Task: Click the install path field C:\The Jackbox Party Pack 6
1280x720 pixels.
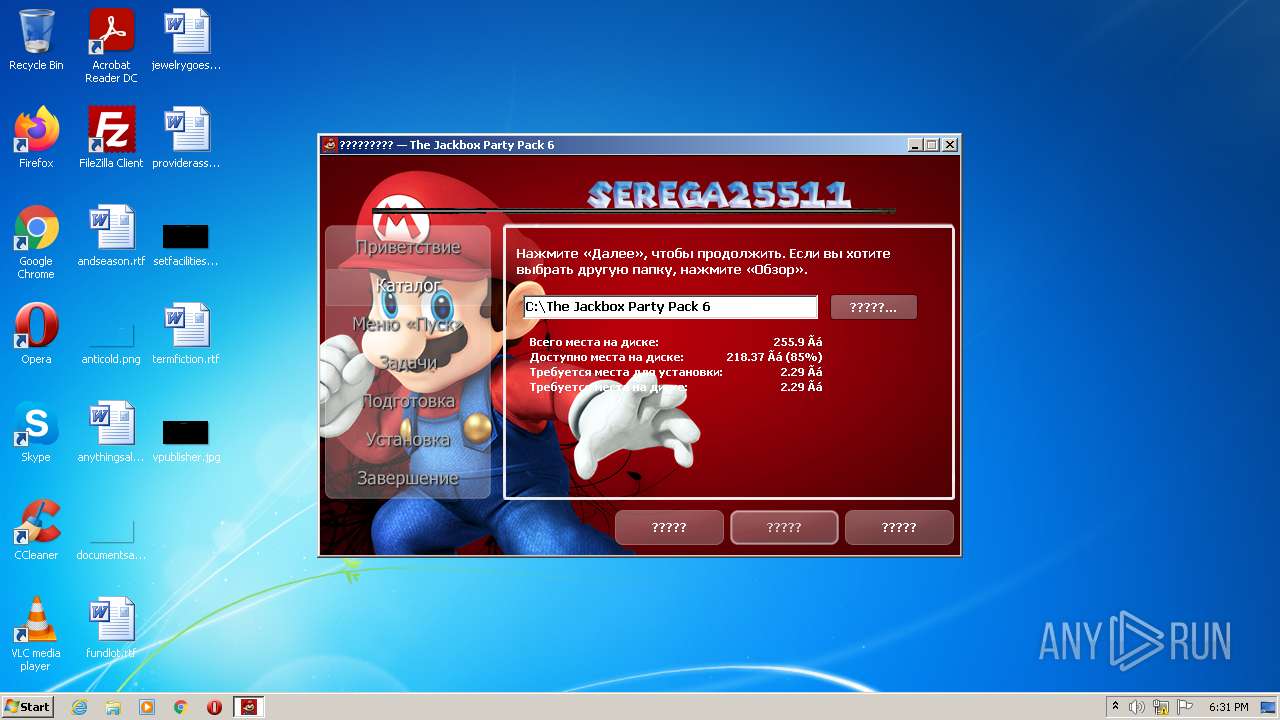Action: [671, 307]
